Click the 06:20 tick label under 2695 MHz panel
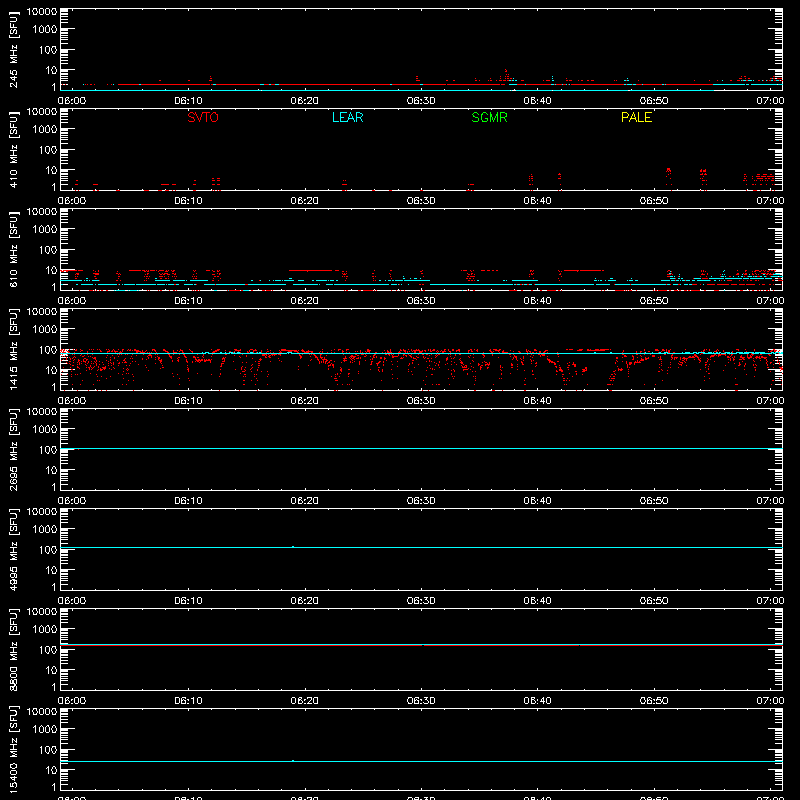The image size is (800, 800). point(305,501)
